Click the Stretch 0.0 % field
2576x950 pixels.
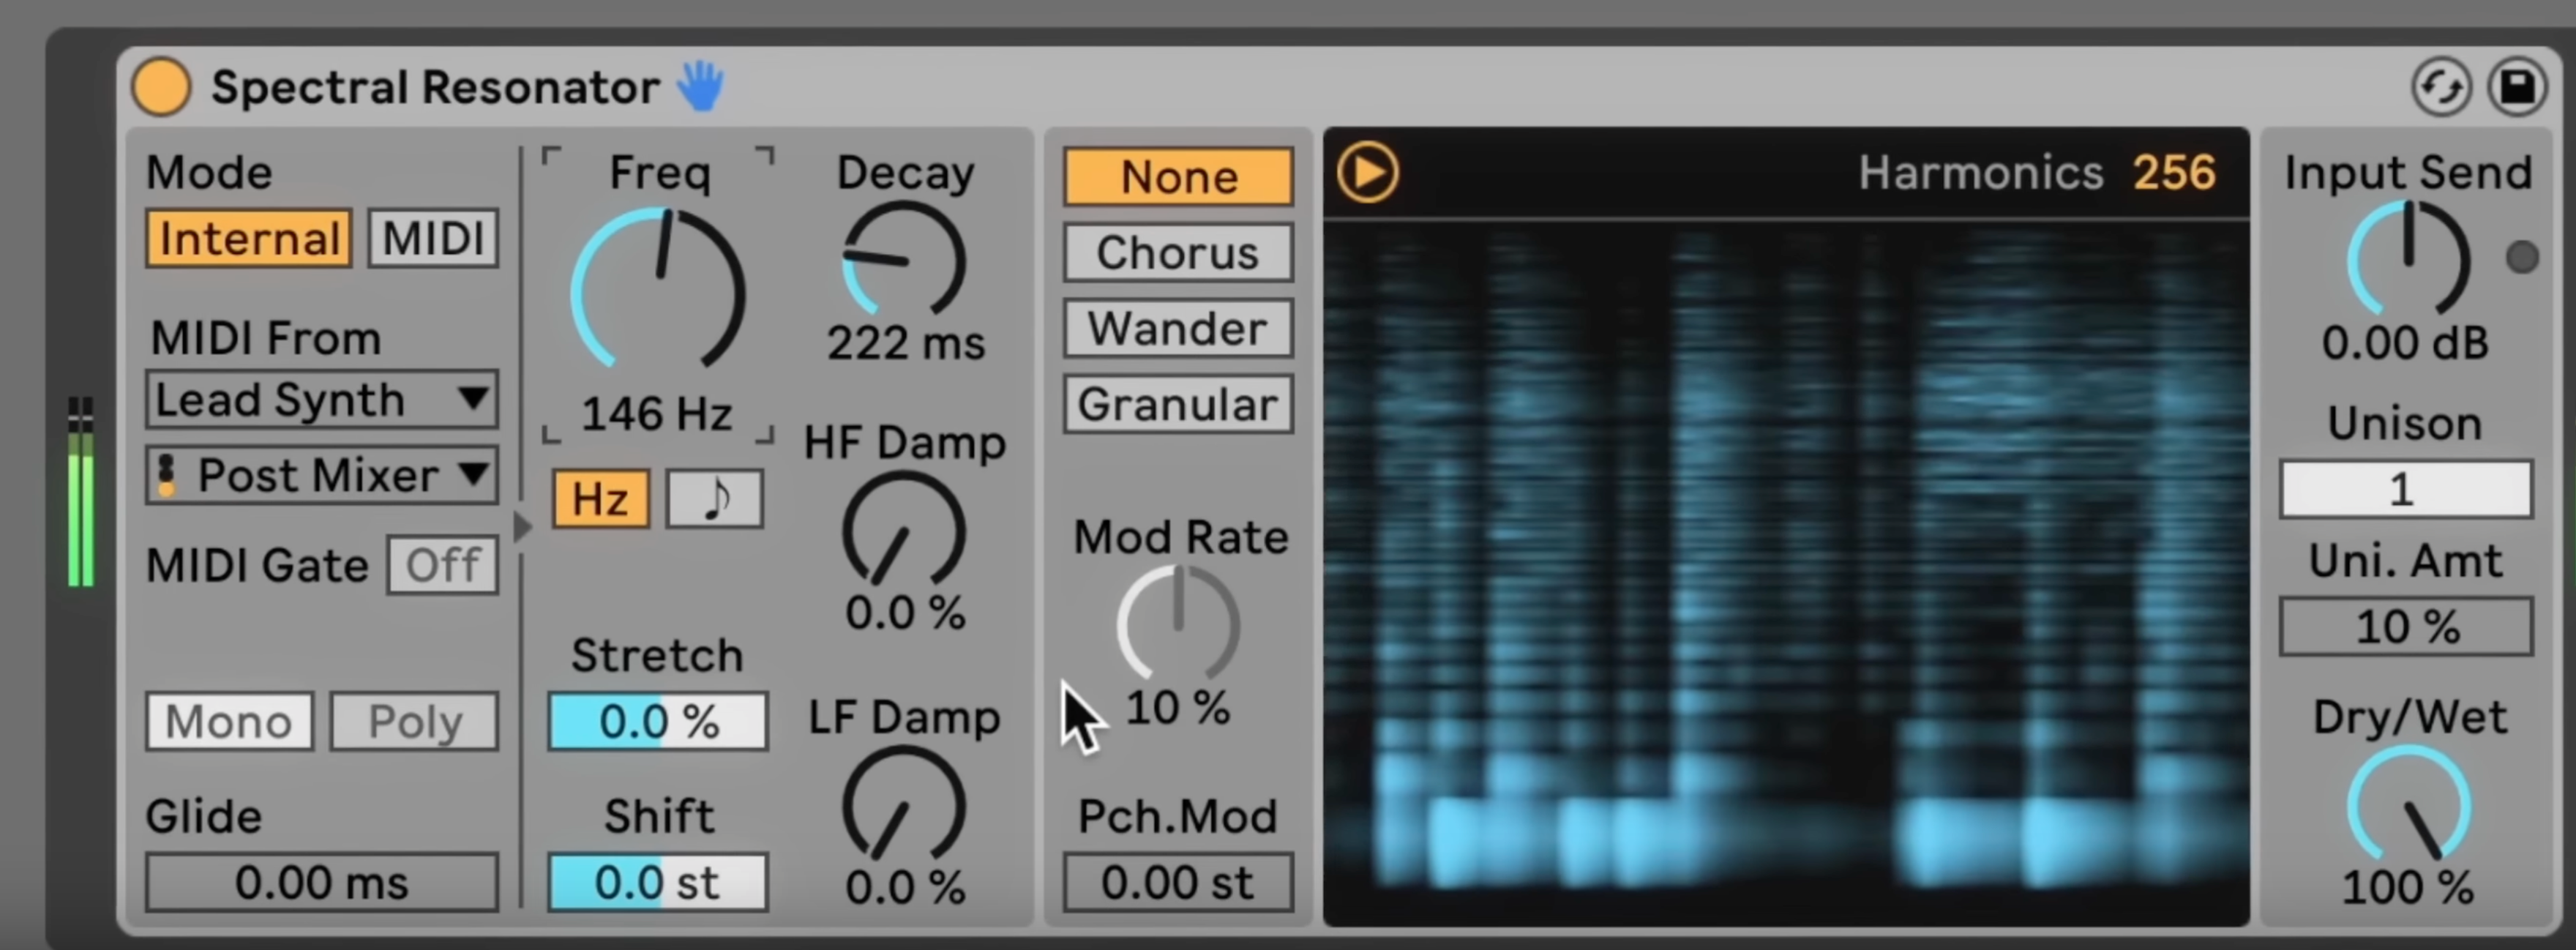(658, 721)
